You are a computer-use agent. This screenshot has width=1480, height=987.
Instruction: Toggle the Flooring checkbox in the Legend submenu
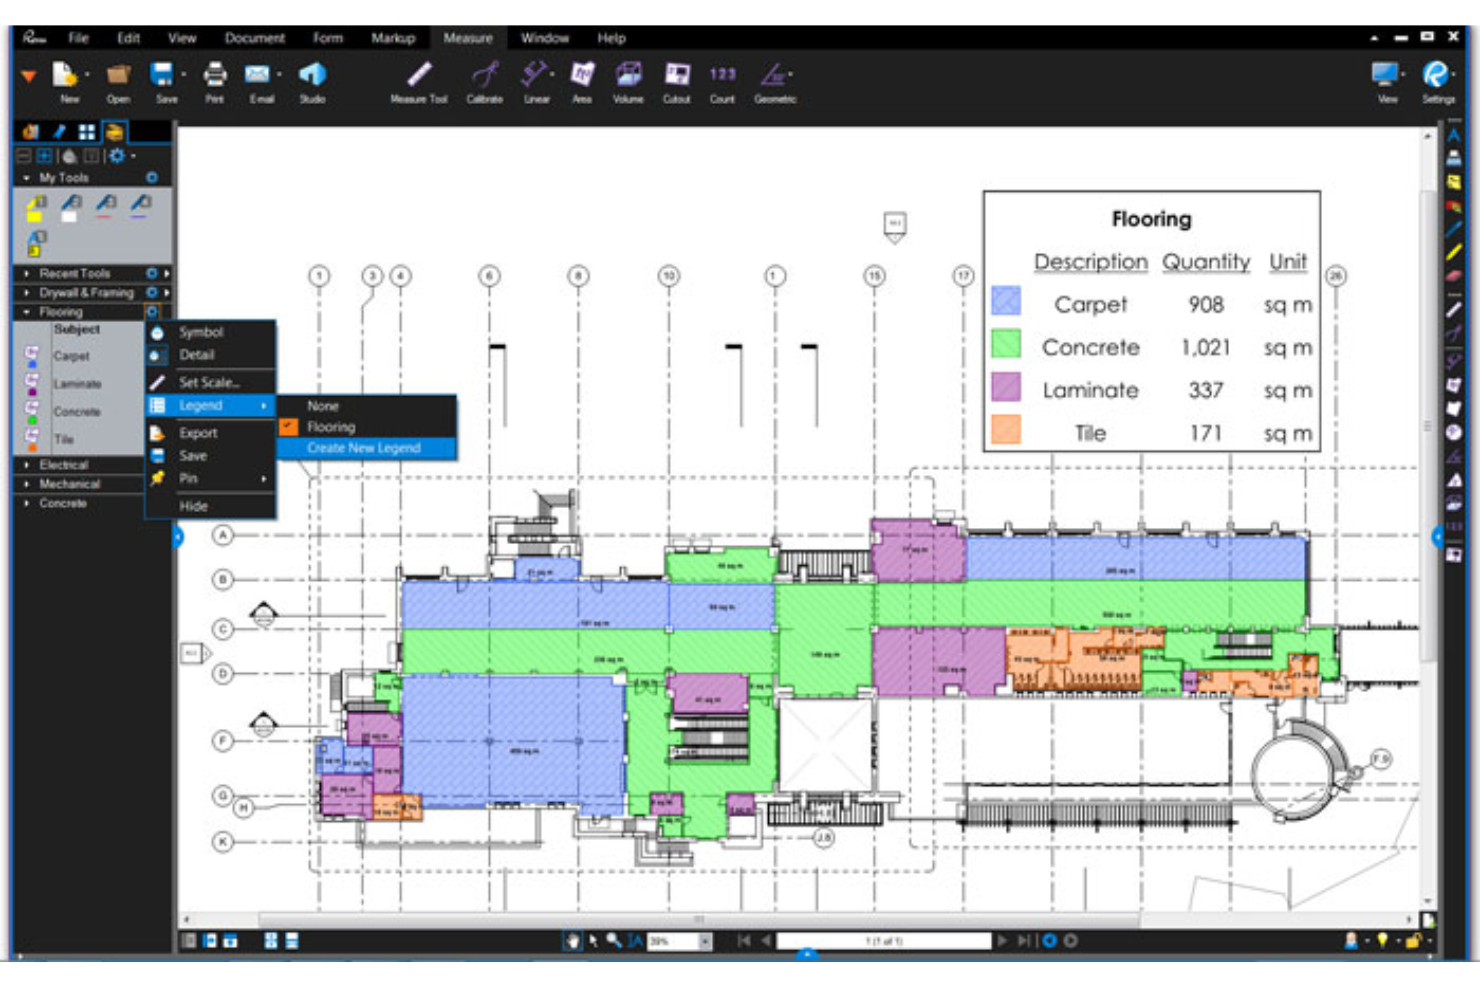pyautogui.click(x=290, y=426)
